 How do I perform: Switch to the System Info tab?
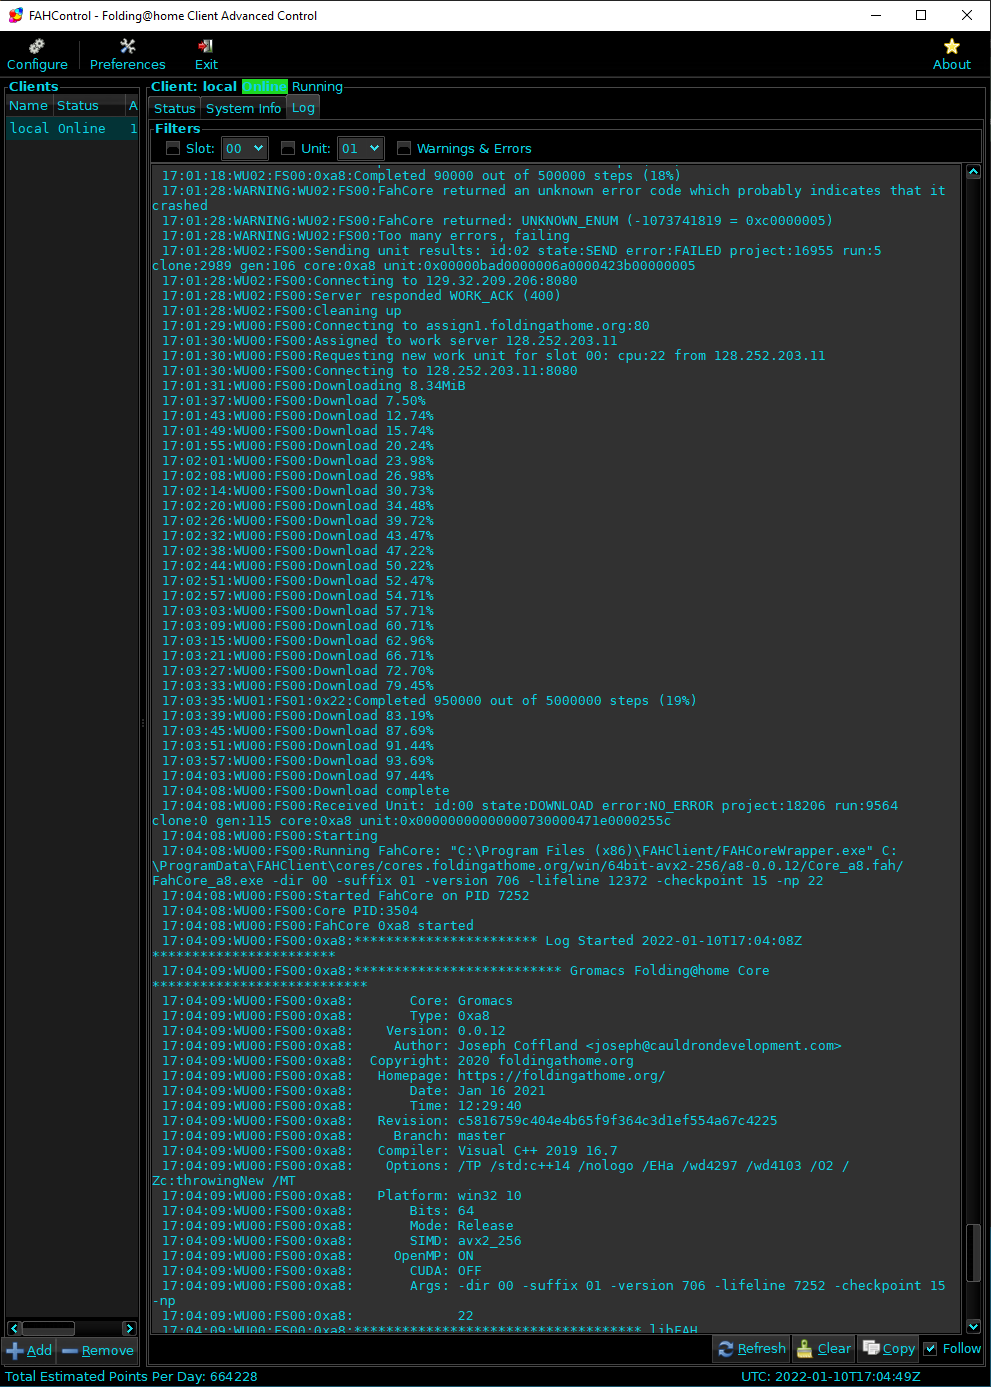coord(243,108)
